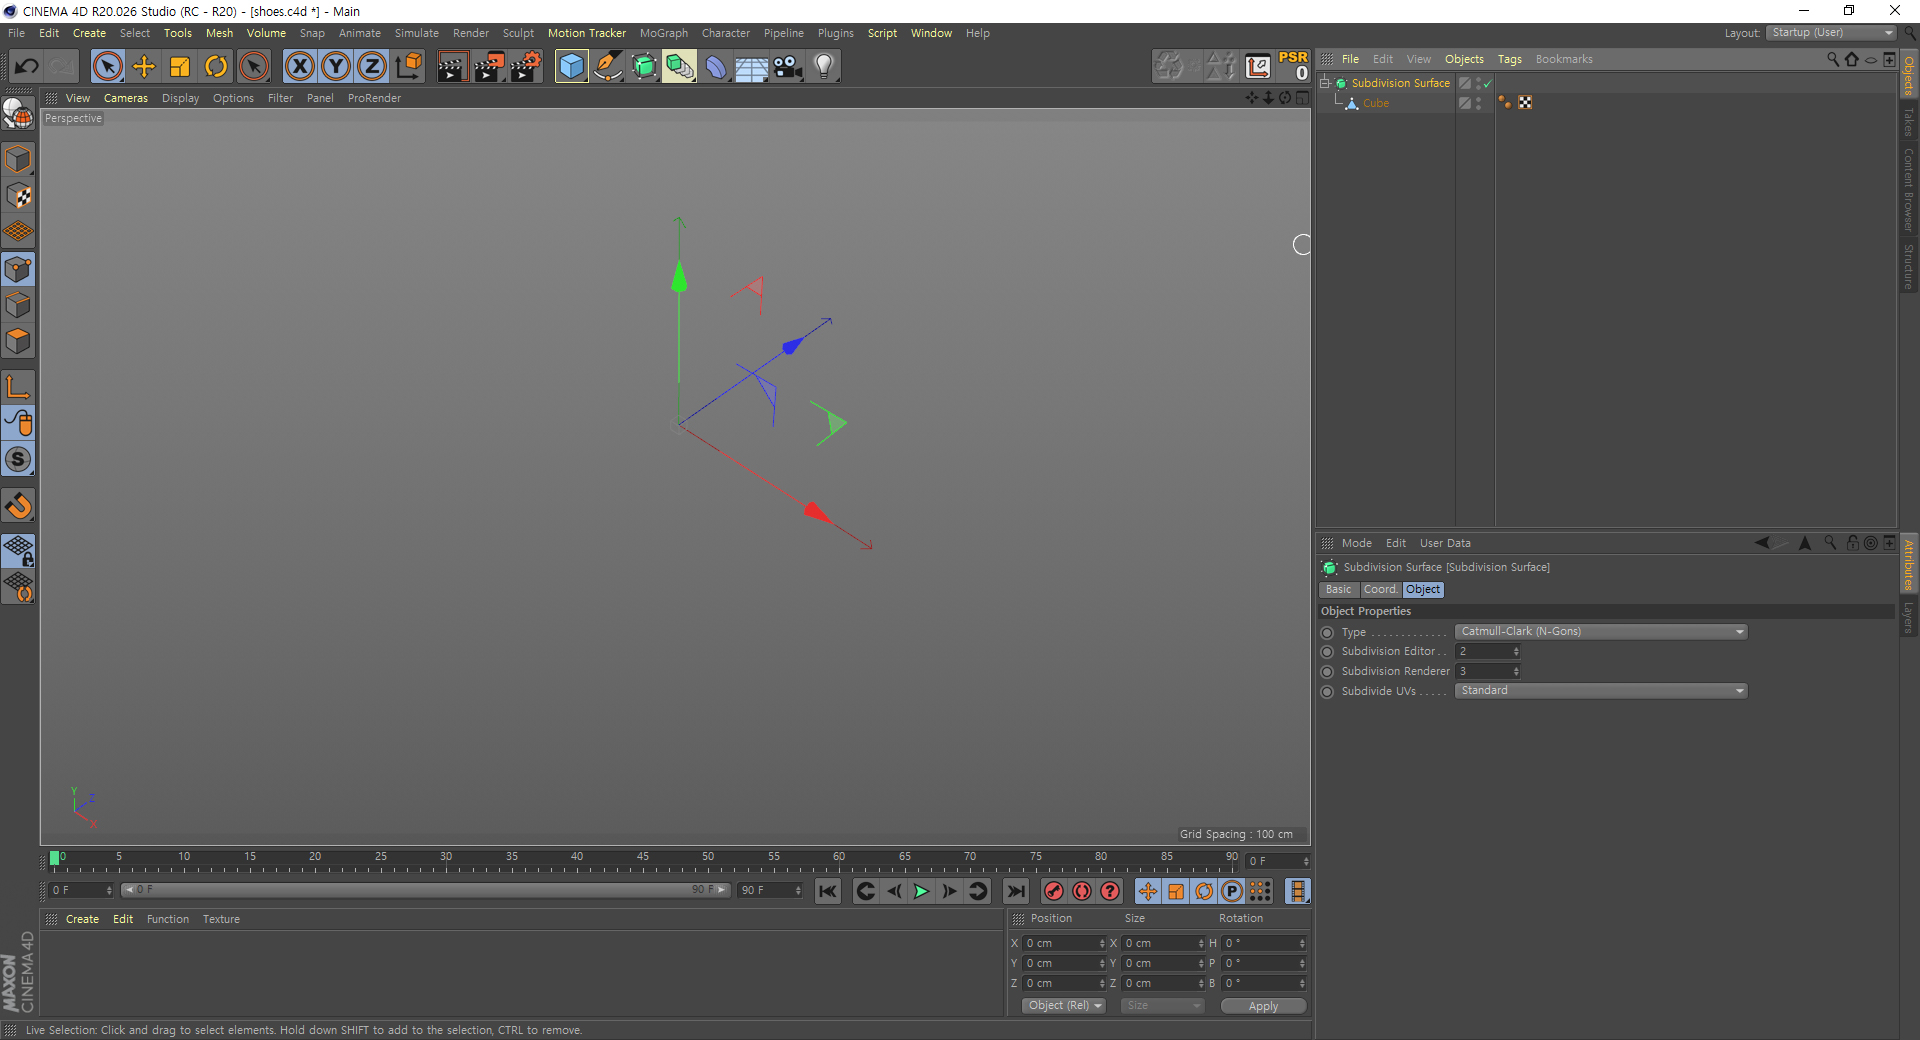Click the Rotation H input field
Viewport: 1920px width, 1040px height.
[1264, 943]
